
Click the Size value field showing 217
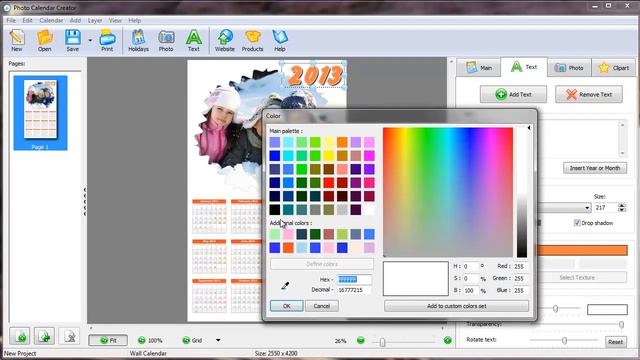(606, 208)
